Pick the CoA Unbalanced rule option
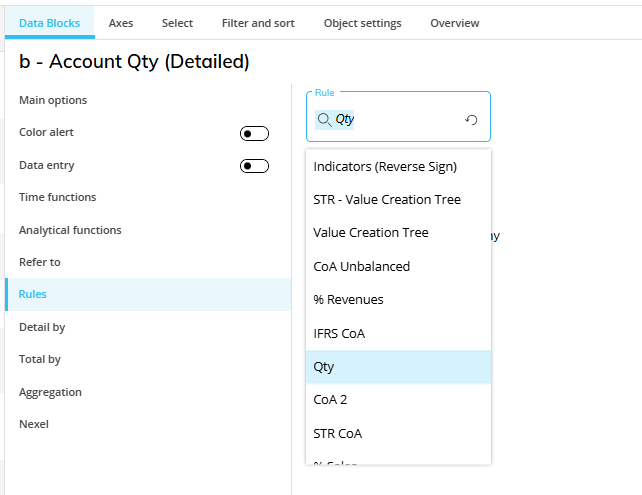The width and height of the screenshot is (642, 495). 362,266
